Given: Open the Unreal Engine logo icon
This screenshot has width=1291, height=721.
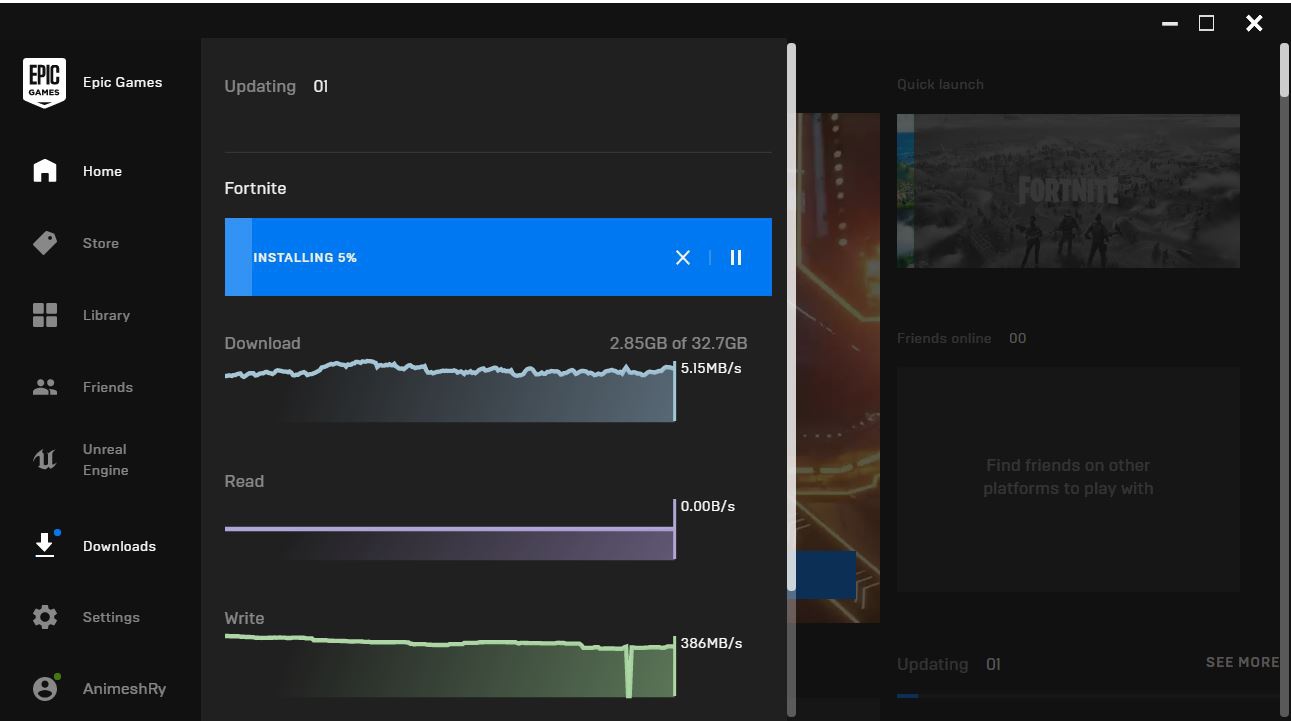Looking at the screenshot, I should coord(45,459).
